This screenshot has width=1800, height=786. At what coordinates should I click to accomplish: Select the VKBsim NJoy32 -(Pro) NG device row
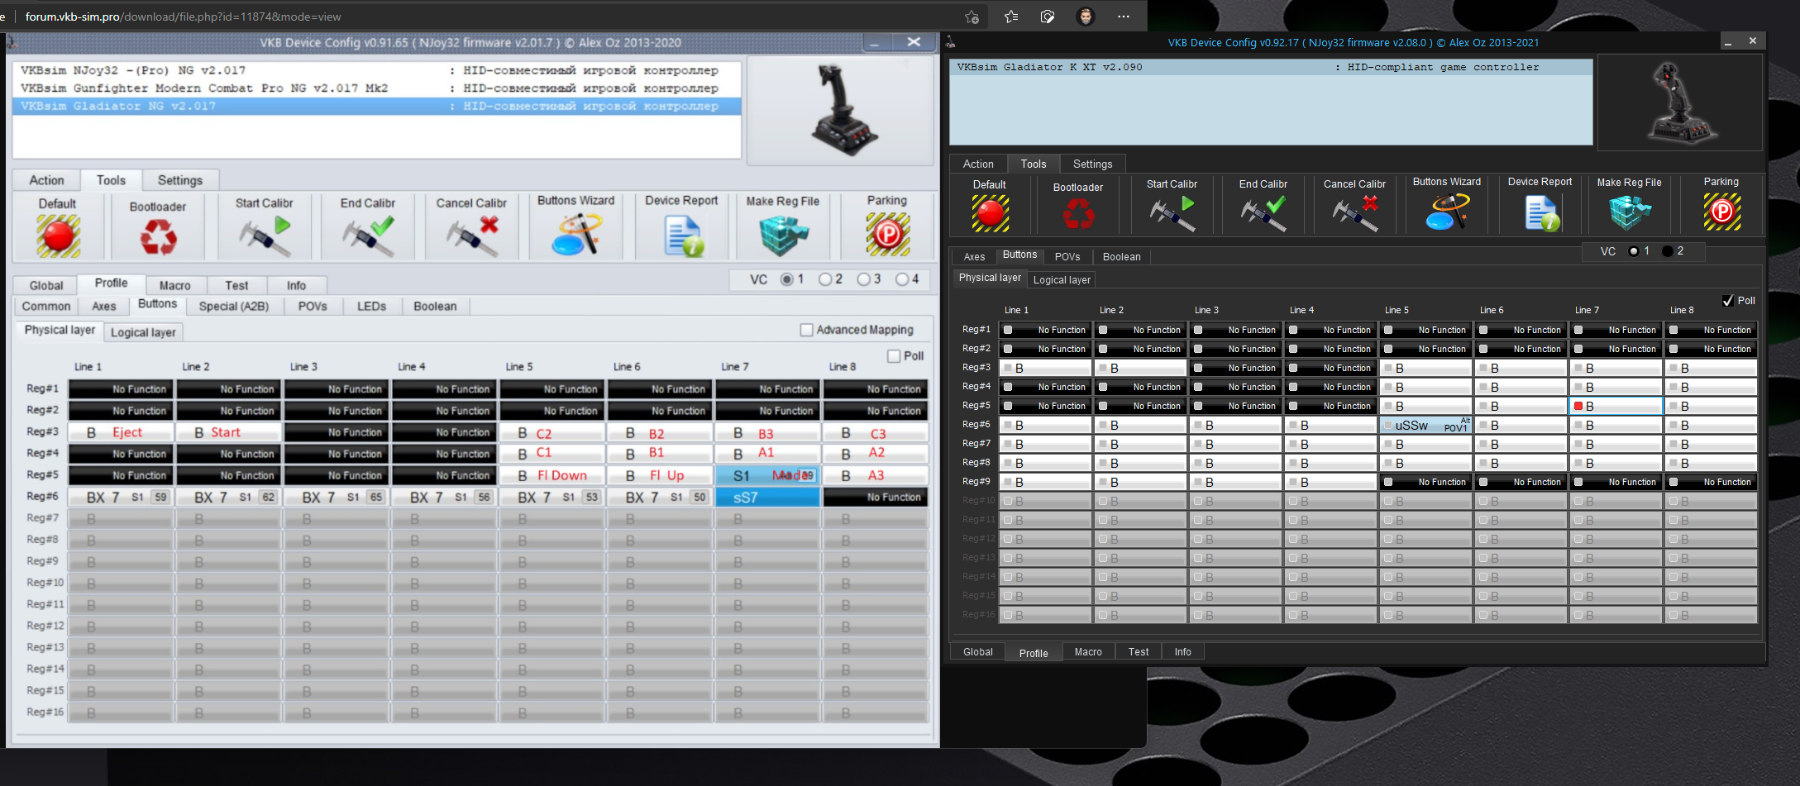(x=377, y=70)
